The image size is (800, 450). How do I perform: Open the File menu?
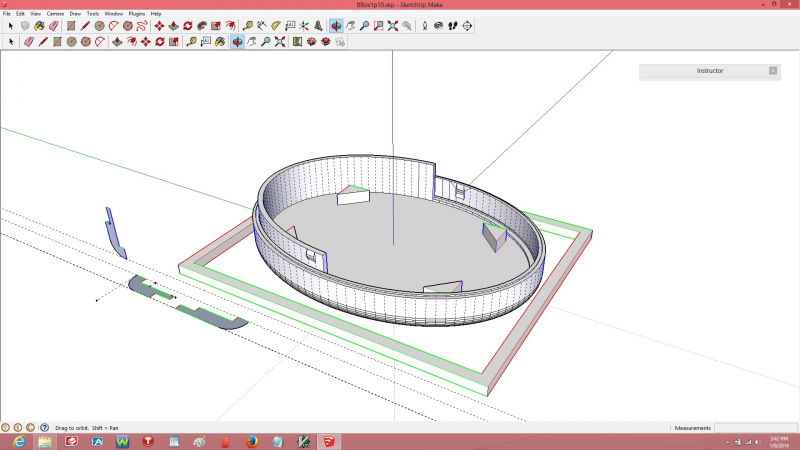6,13
